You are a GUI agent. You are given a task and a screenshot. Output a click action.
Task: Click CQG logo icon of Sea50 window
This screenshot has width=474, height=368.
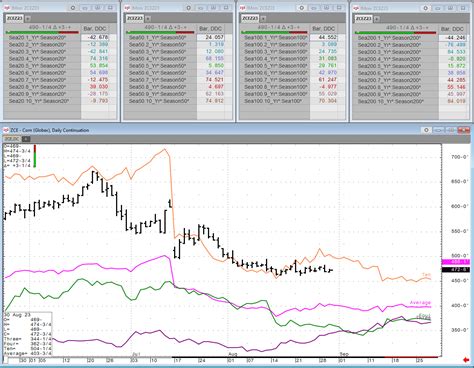click(x=127, y=8)
